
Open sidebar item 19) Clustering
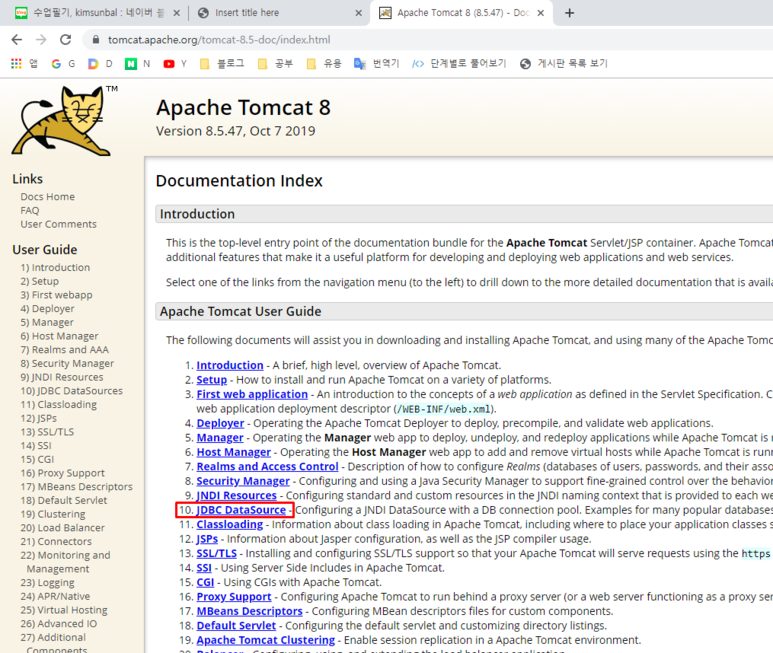coord(53,515)
